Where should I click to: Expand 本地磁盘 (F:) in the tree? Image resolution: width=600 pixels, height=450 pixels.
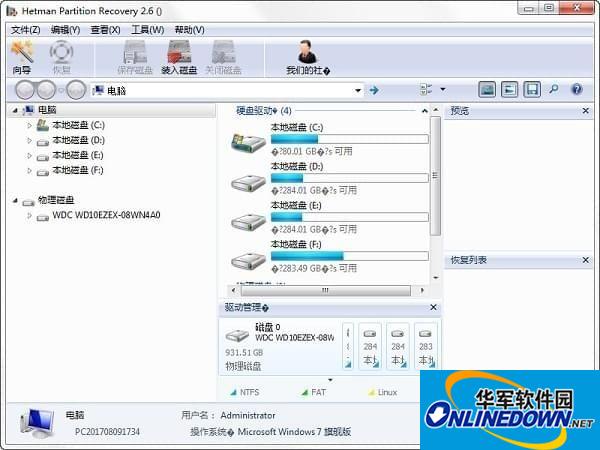coord(29,170)
